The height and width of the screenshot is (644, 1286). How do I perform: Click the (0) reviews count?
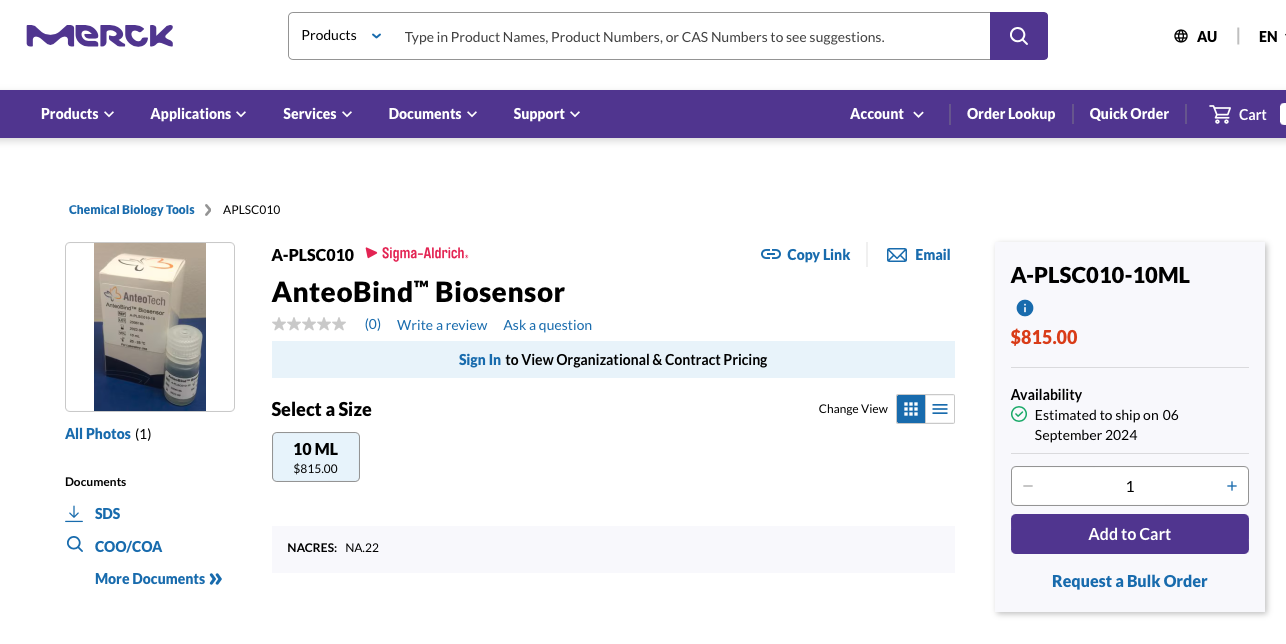[372, 324]
